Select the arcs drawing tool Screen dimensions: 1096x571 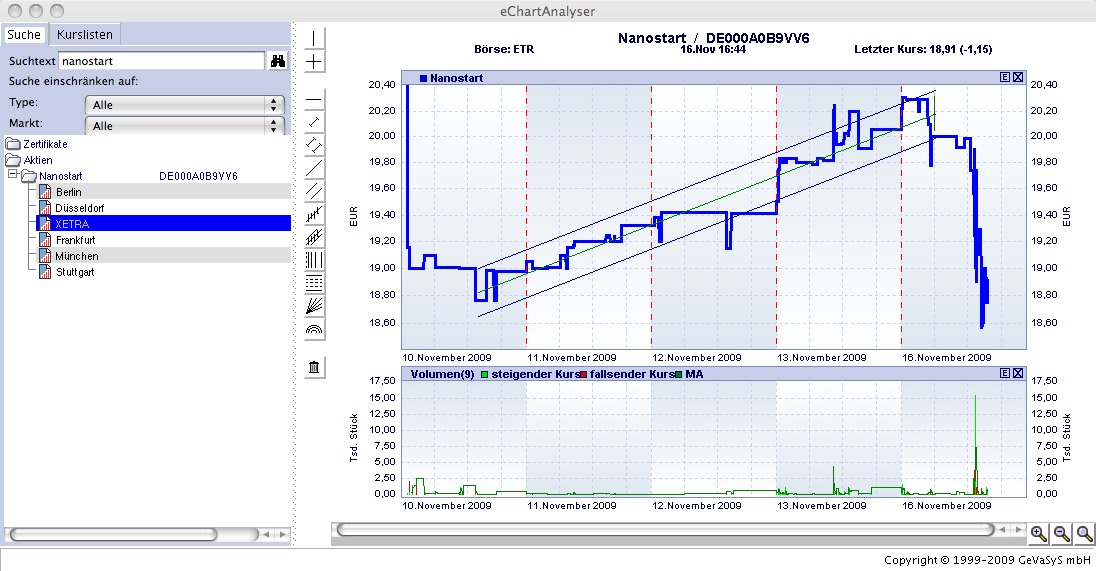[x=314, y=328]
